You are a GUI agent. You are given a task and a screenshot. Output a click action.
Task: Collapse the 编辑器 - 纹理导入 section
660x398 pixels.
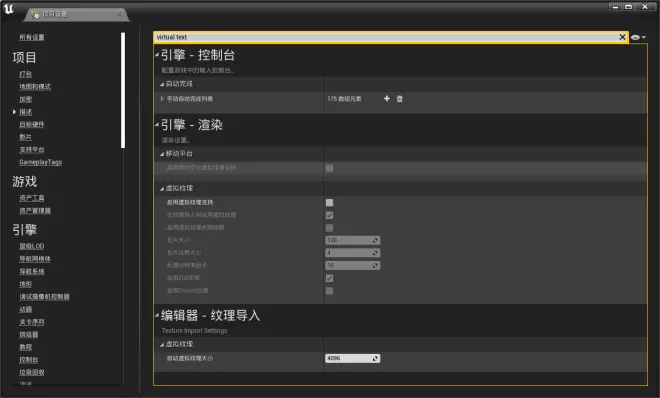click(x=157, y=316)
